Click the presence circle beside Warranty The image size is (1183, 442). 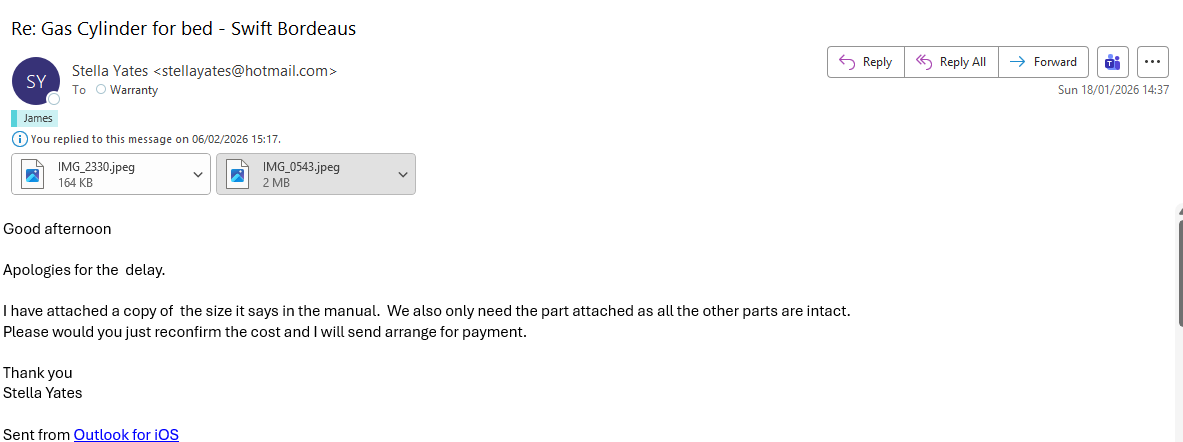pyautogui.click(x=101, y=90)
